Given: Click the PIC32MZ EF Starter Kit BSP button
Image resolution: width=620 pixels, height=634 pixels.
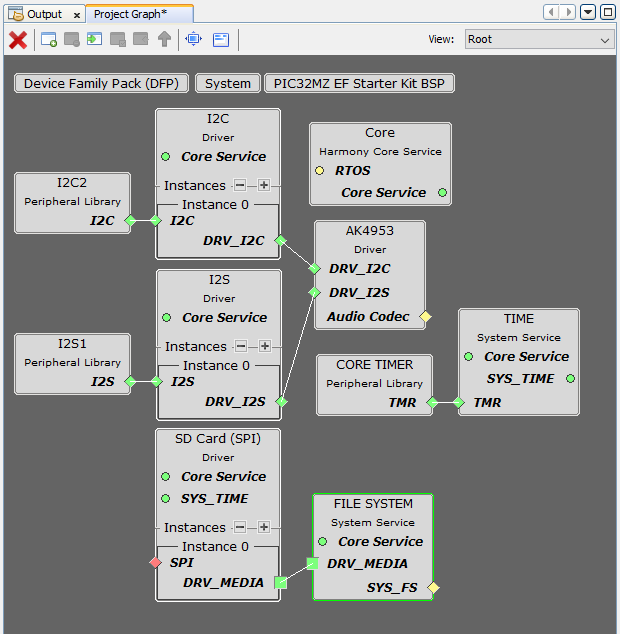Looking at the screenshot, I should click(359, 83).
